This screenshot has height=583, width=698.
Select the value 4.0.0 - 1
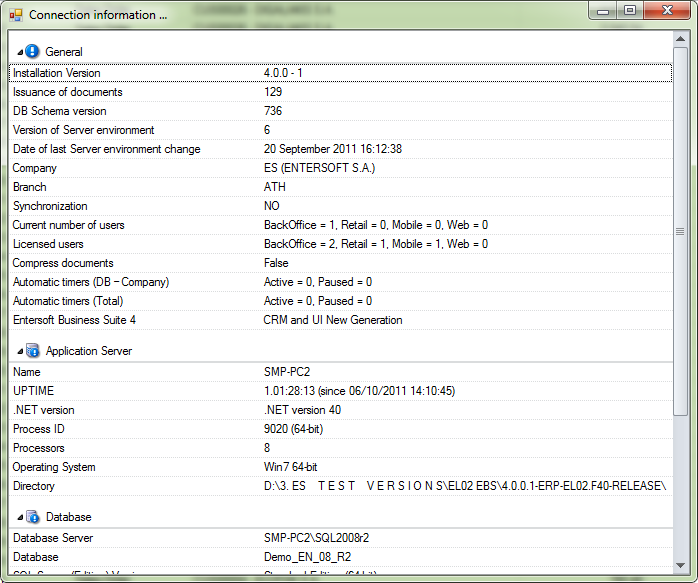tap(283, 73)
